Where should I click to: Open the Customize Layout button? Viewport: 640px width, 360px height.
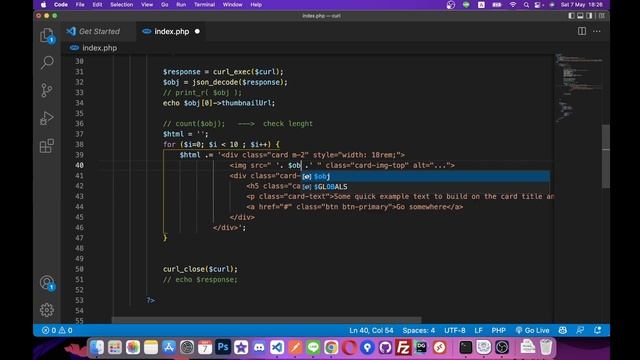(x=602, y=16)
